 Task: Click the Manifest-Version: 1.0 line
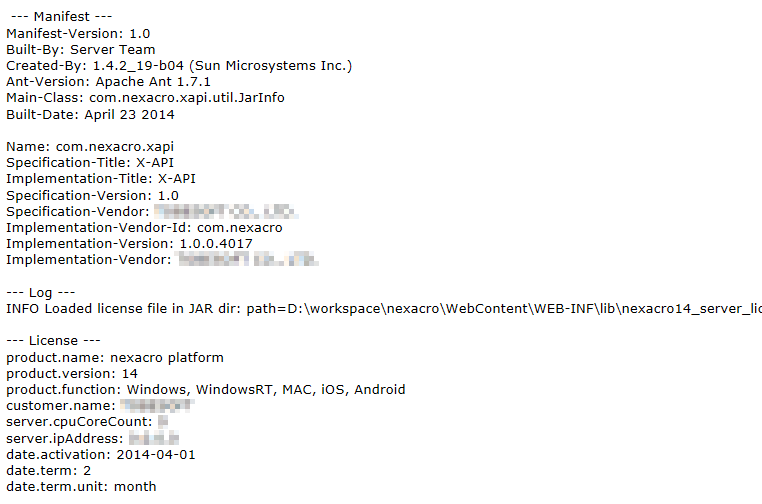coord(79,33)
